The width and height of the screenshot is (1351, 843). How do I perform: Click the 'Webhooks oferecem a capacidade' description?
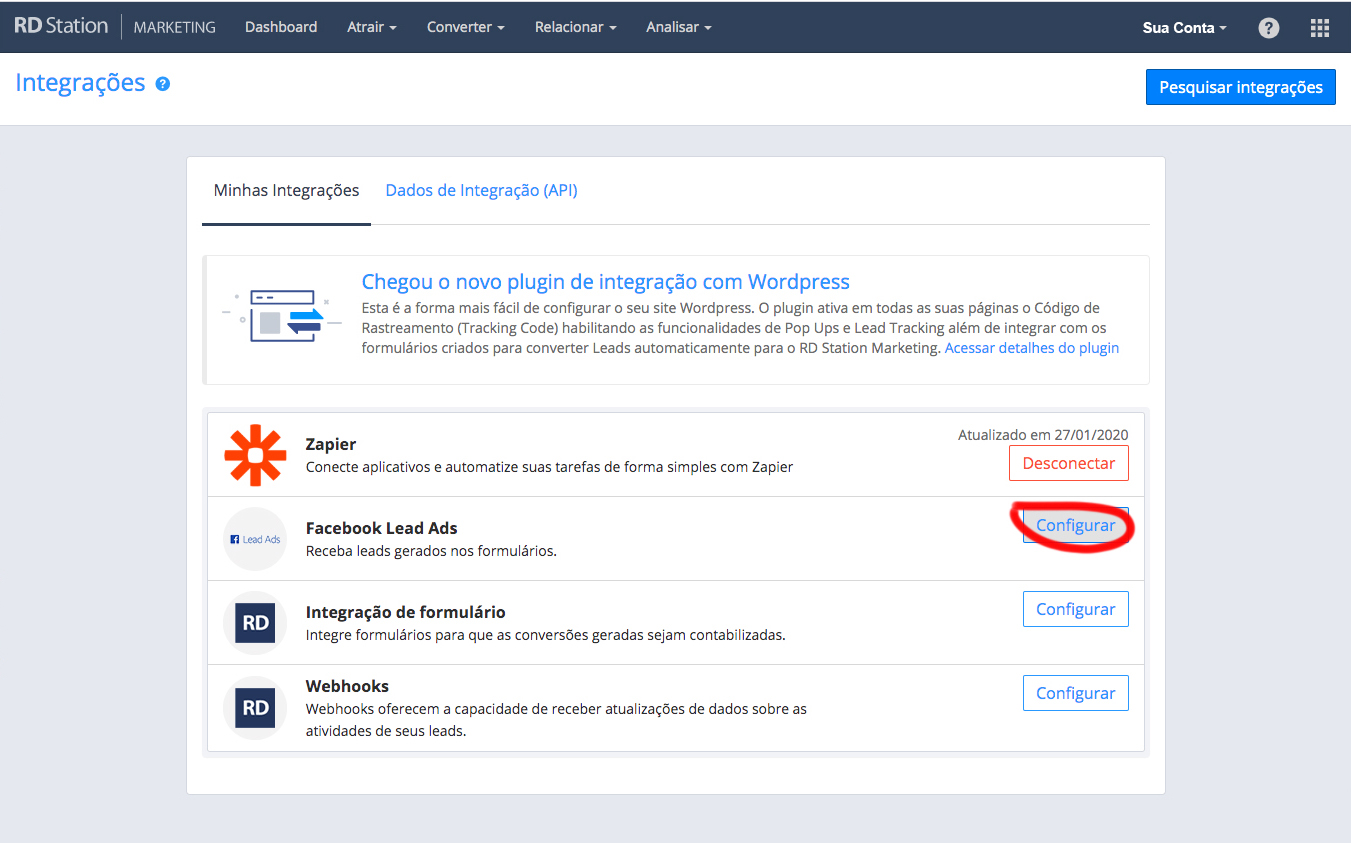[556, 720]
